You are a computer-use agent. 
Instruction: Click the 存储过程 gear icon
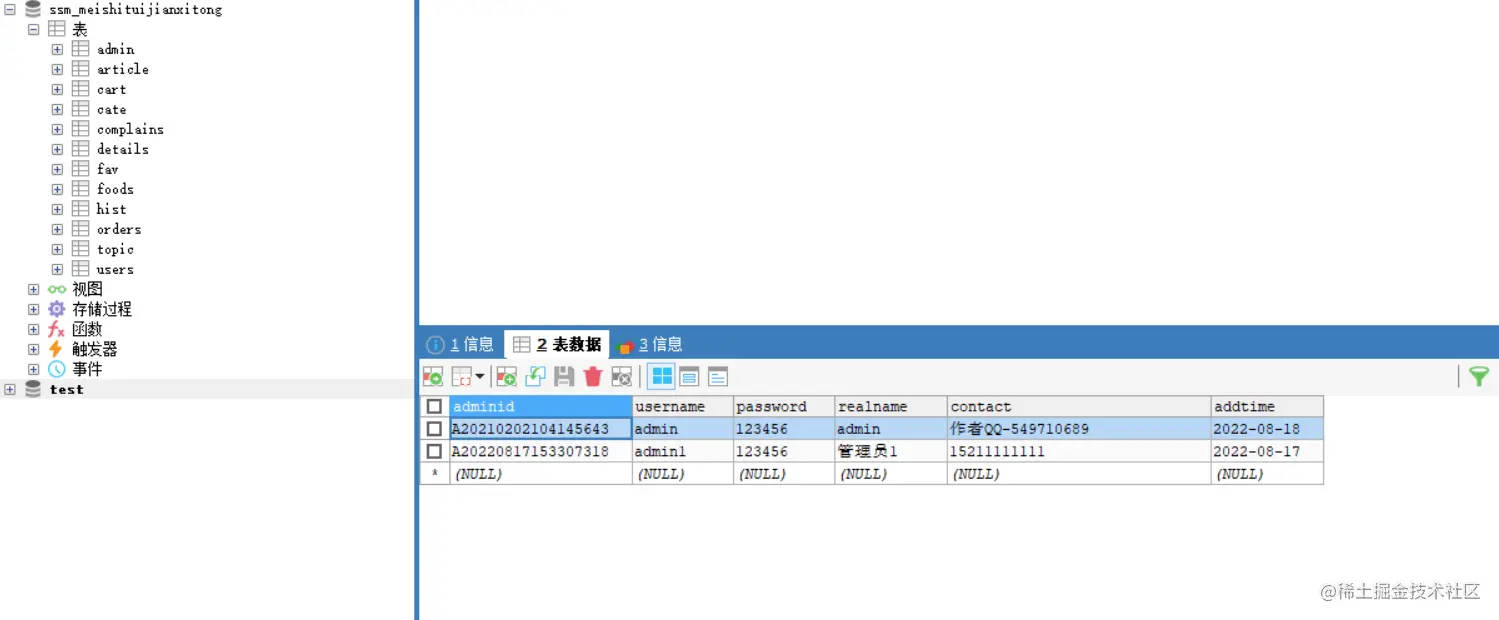pos(57,309)
